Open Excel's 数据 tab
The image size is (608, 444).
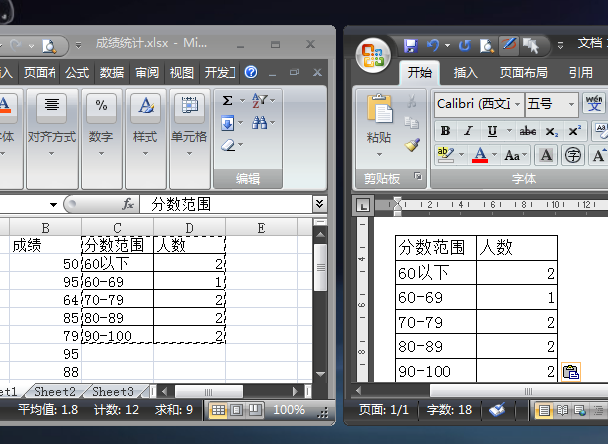coord(112,73)
